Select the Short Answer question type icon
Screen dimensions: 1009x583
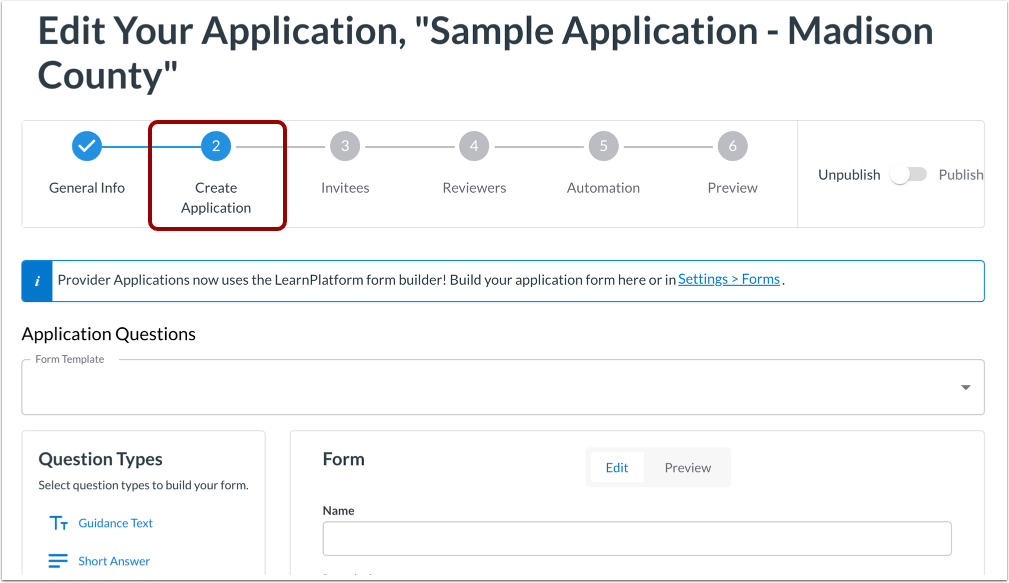tap(58, 560)
